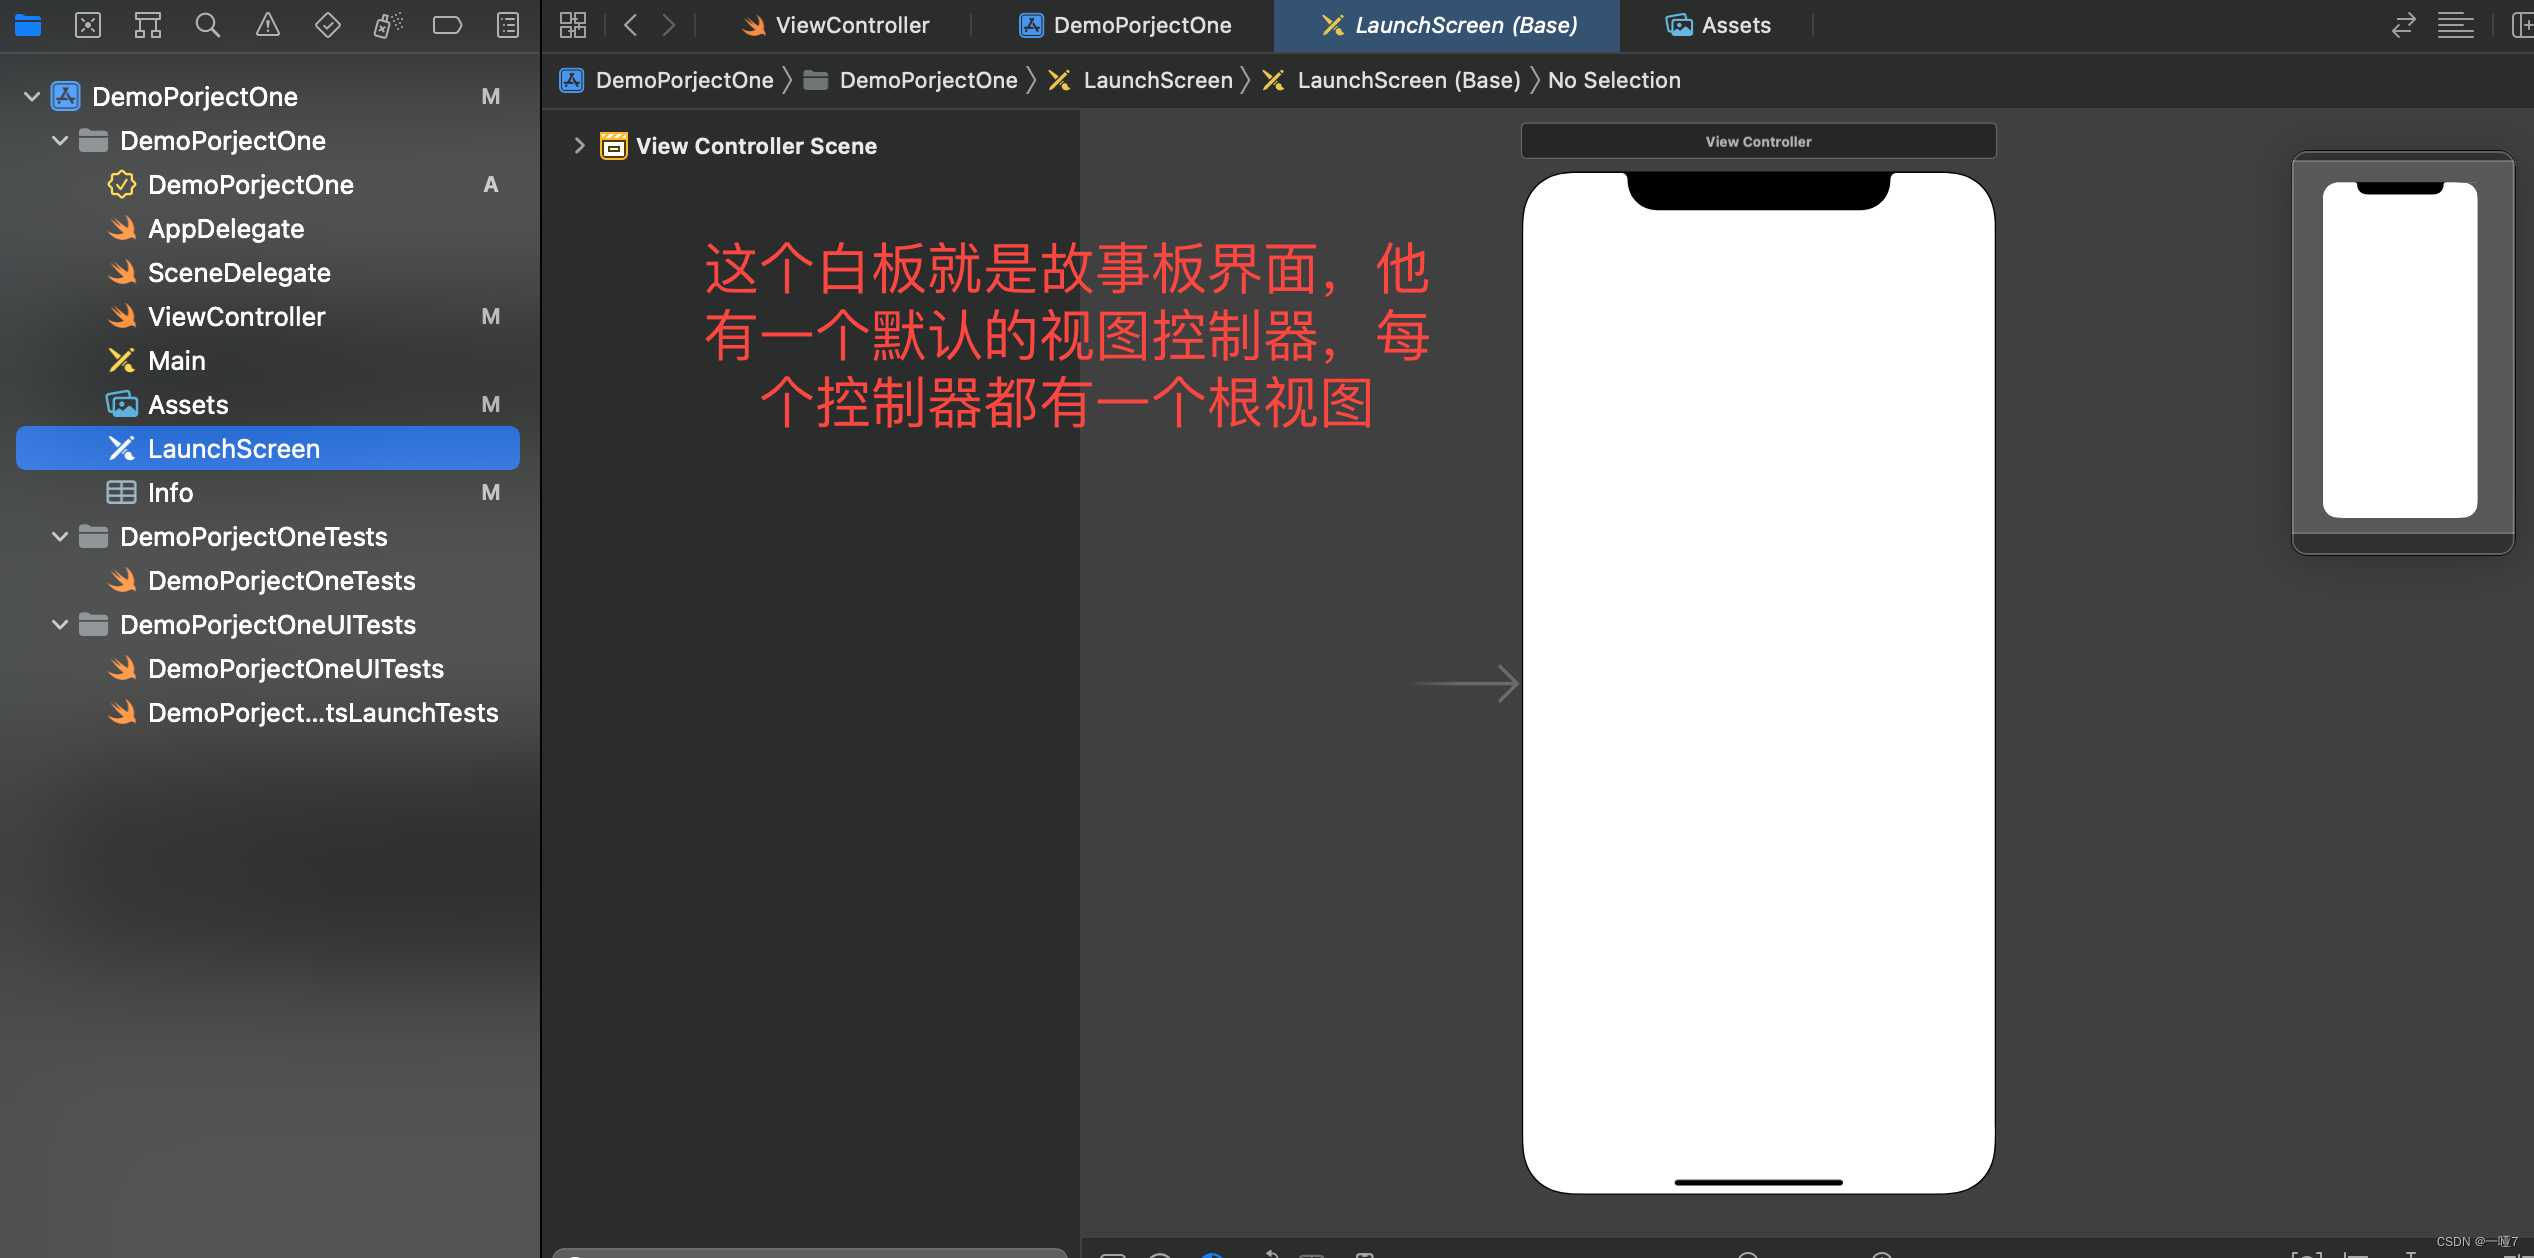Open the Find navigator magnifier icon
Screen dimensions: 2534x1258
point(208,25)
